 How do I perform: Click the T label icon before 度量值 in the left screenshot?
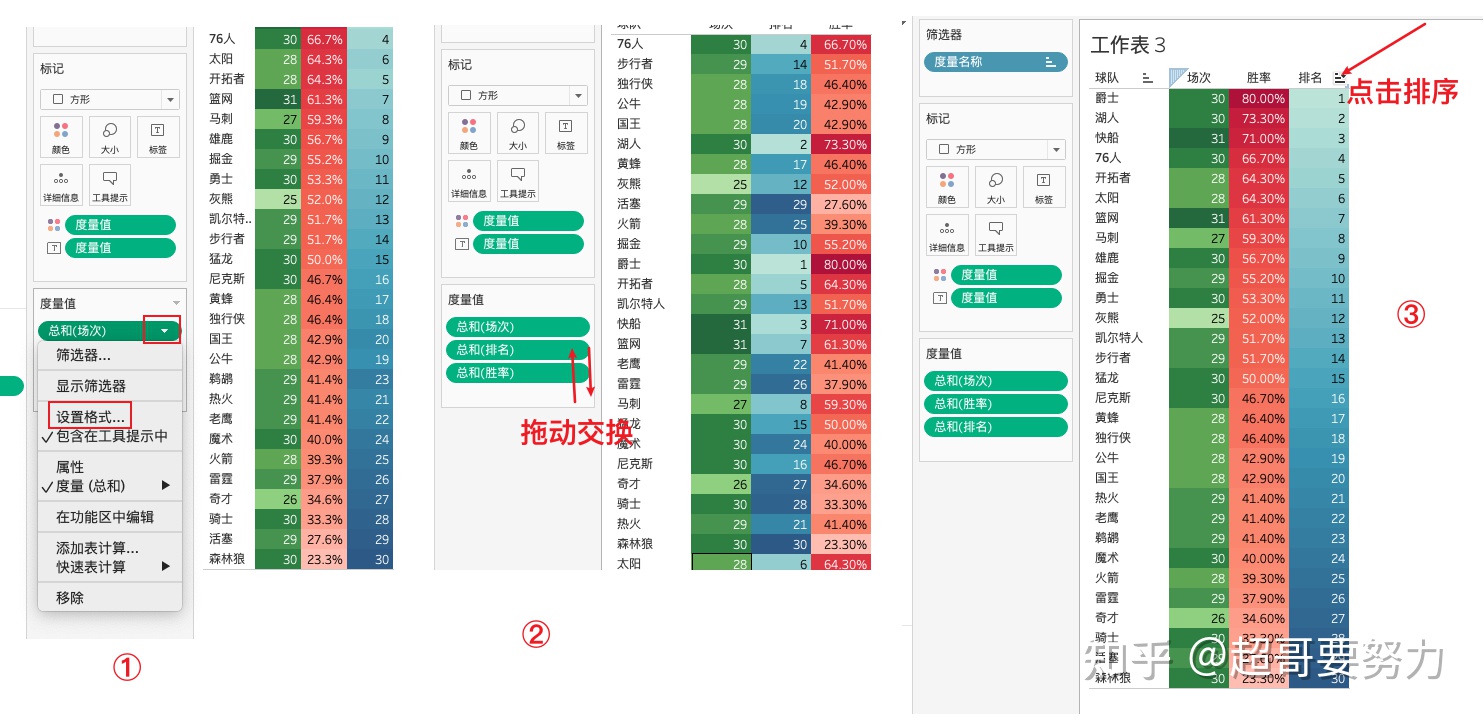pyautogui.click(x=54, y=247)
